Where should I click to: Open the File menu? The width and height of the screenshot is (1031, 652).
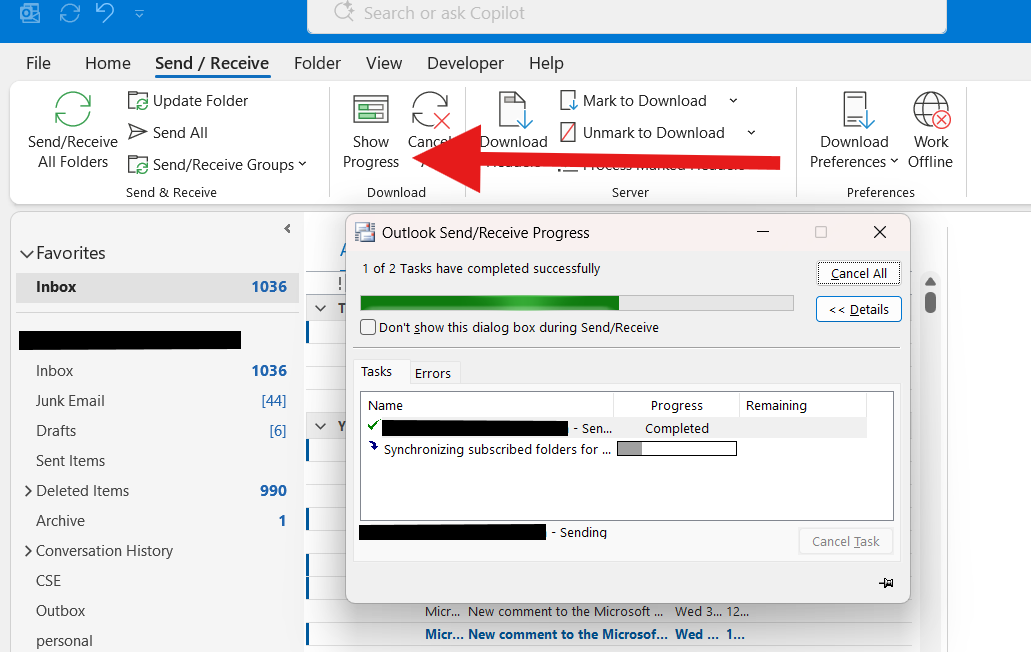pyautogui.click(x=38, y=63)
